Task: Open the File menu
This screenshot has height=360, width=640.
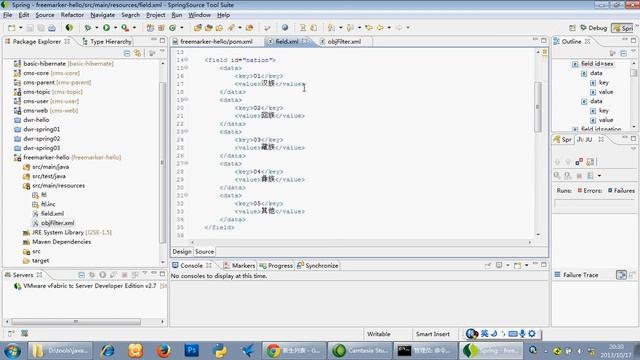Action: click(7, 15)
